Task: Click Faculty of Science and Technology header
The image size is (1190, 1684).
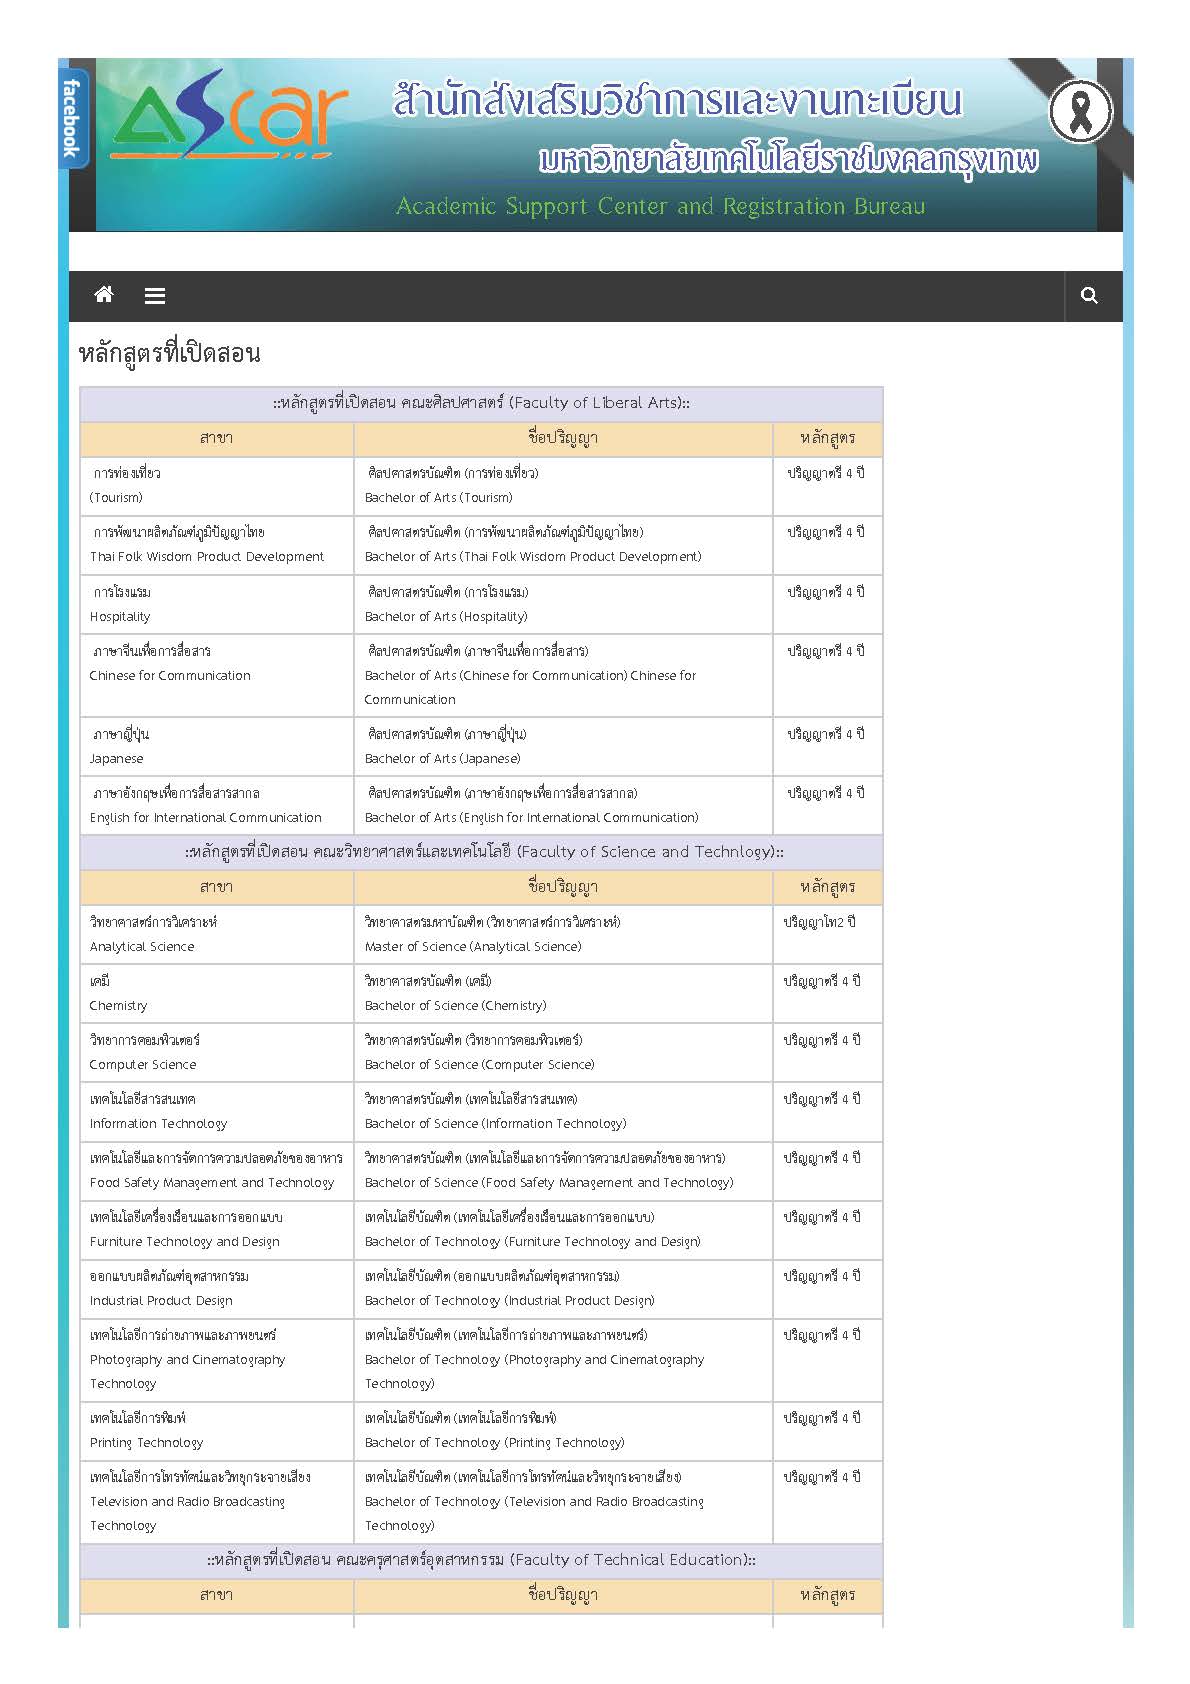Action: pos(481,852)
